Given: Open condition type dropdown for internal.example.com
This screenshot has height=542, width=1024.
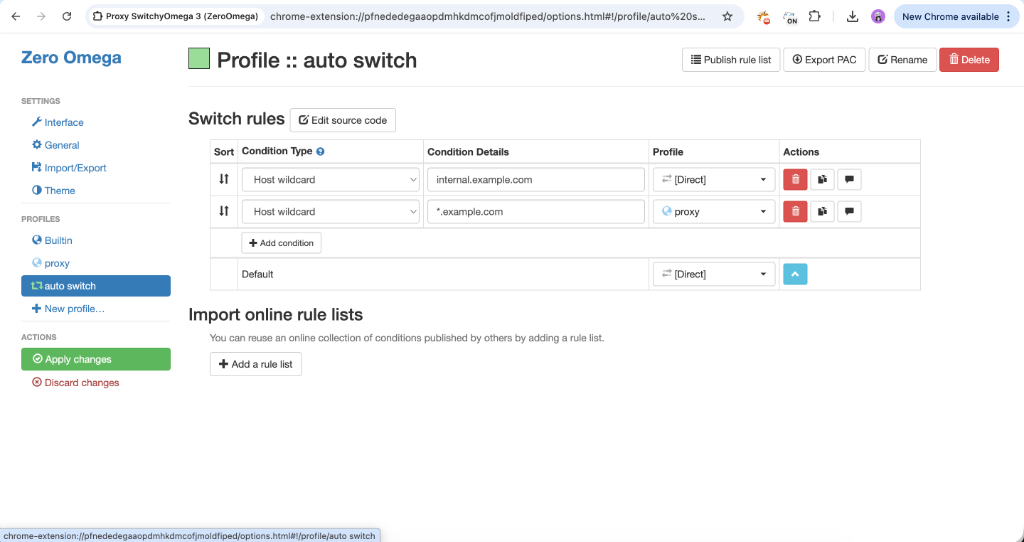Looking at the screenshot, I should pos(330,180).
